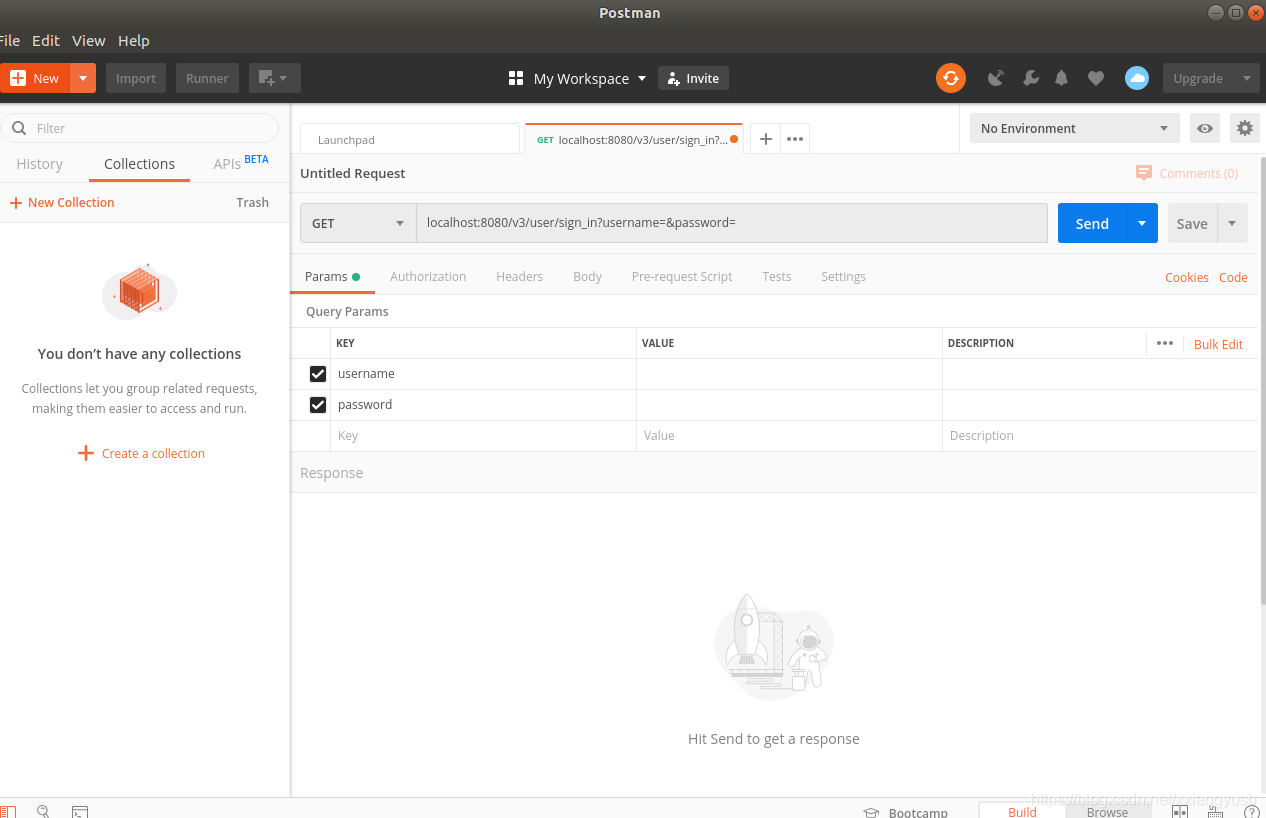Click the New Collection link
This screenshot has width=1266, height=818.
click(x=62, y=202)
